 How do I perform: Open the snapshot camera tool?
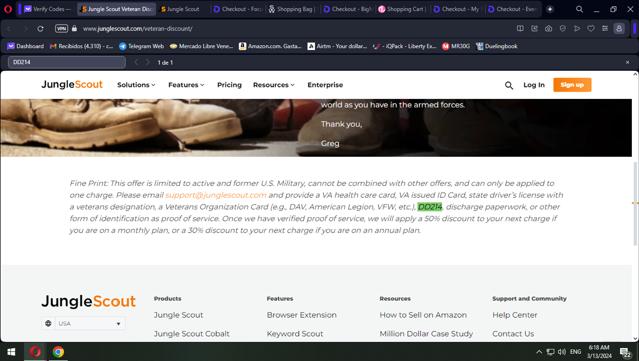[549, 29]
